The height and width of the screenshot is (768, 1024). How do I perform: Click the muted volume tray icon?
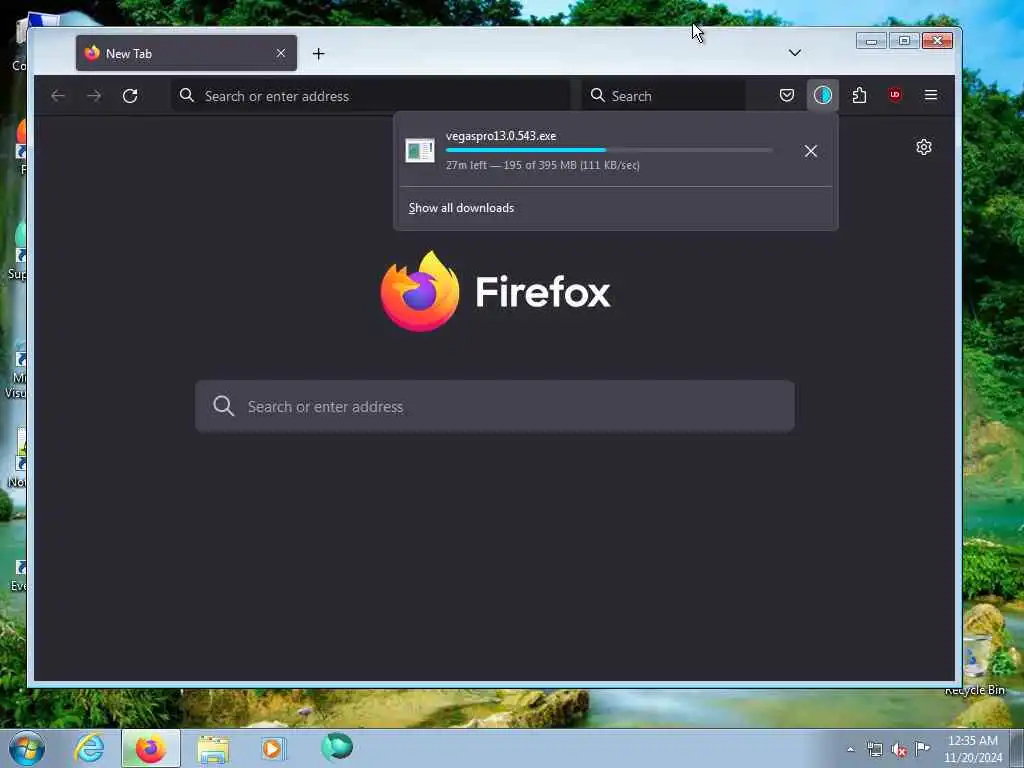[x=899, y=750]
